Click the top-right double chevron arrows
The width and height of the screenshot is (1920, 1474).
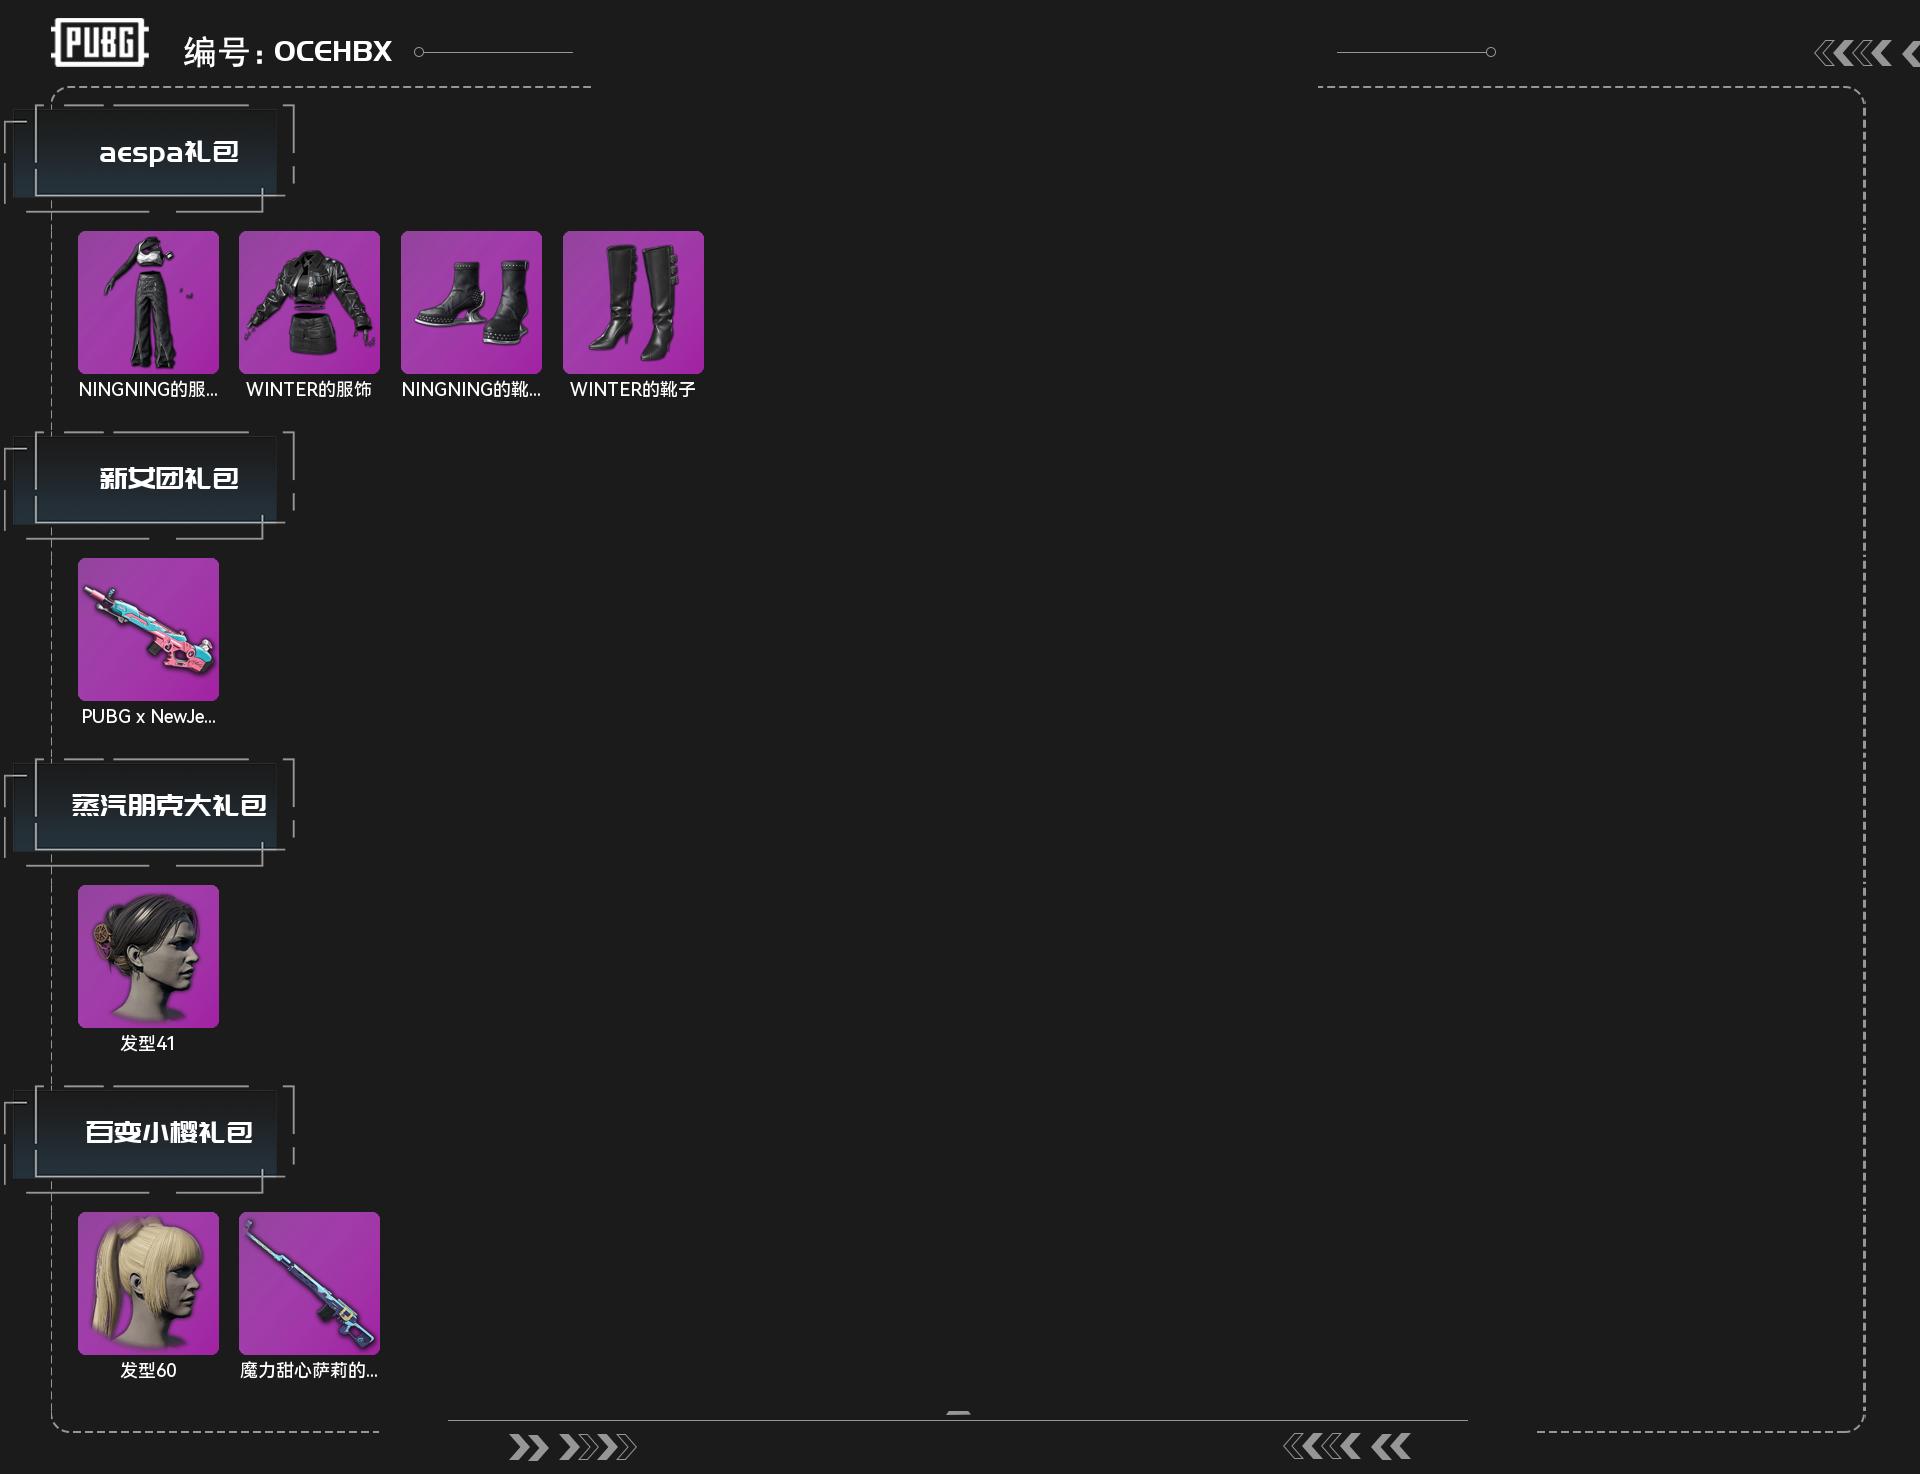(1866, 53)
